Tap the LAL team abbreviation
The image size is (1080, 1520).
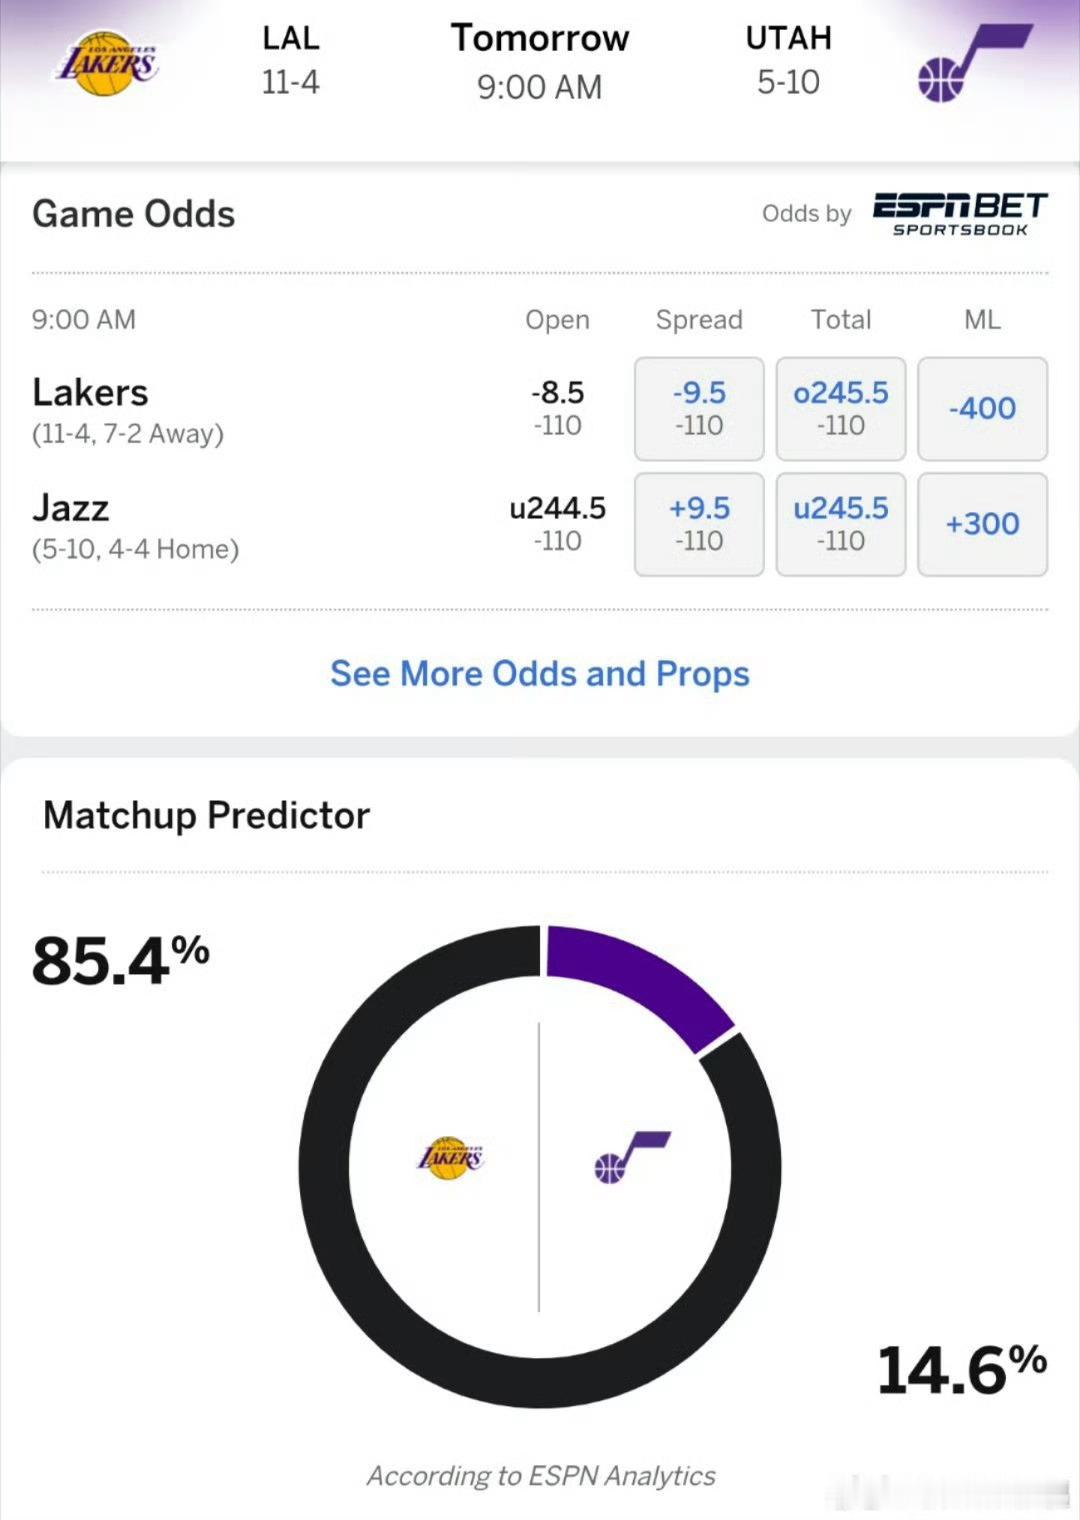(x=290, y=38)
